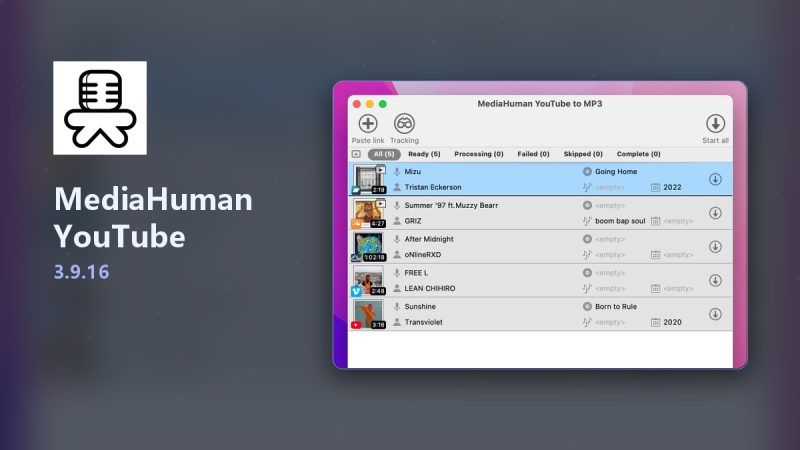Click the MediaHuman microphone logo

100,108
